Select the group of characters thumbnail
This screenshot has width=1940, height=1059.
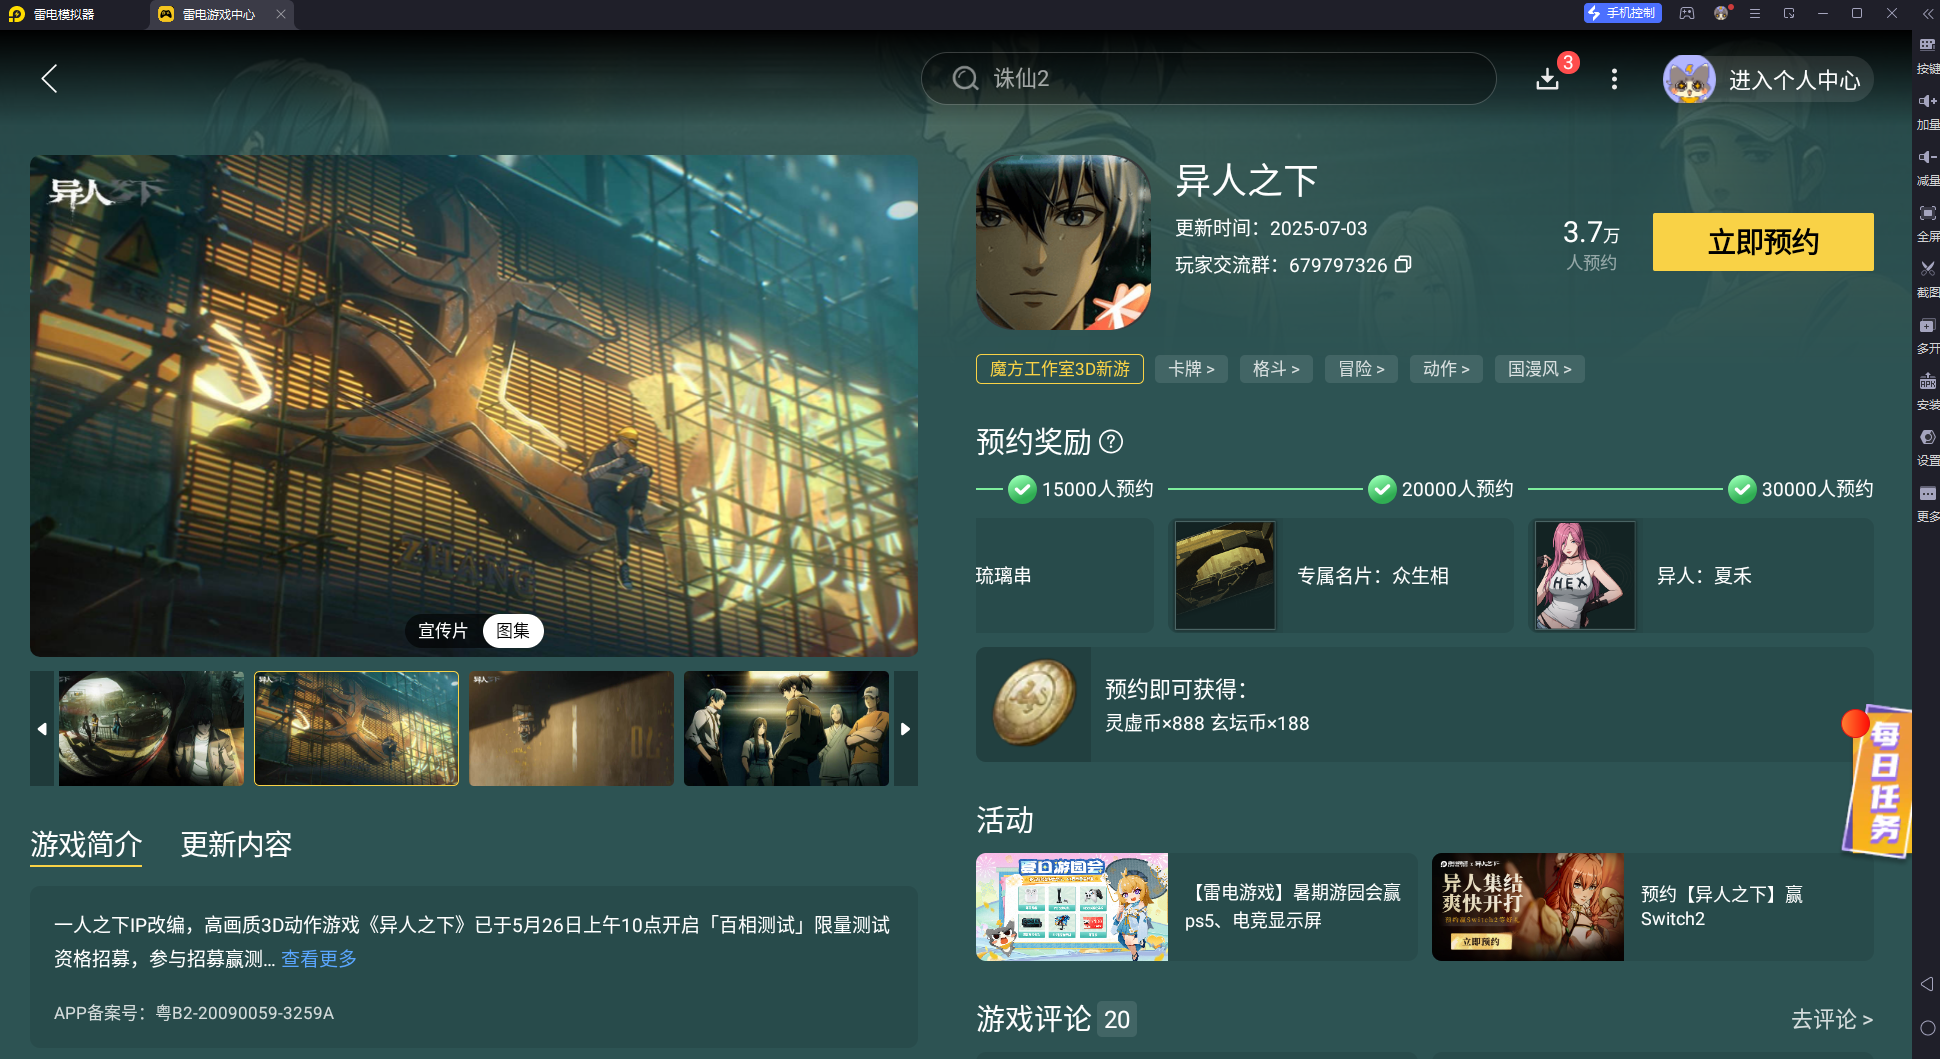(x=786, y=728)
